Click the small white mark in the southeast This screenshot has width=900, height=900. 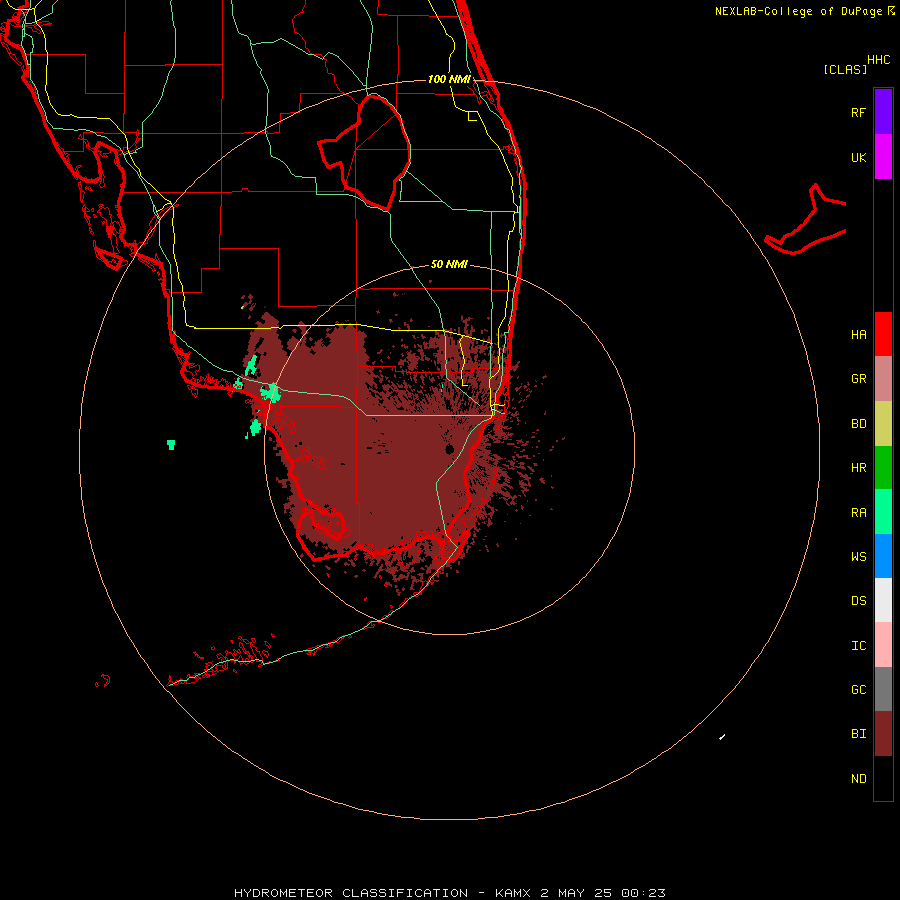click(x=722, y=737)
